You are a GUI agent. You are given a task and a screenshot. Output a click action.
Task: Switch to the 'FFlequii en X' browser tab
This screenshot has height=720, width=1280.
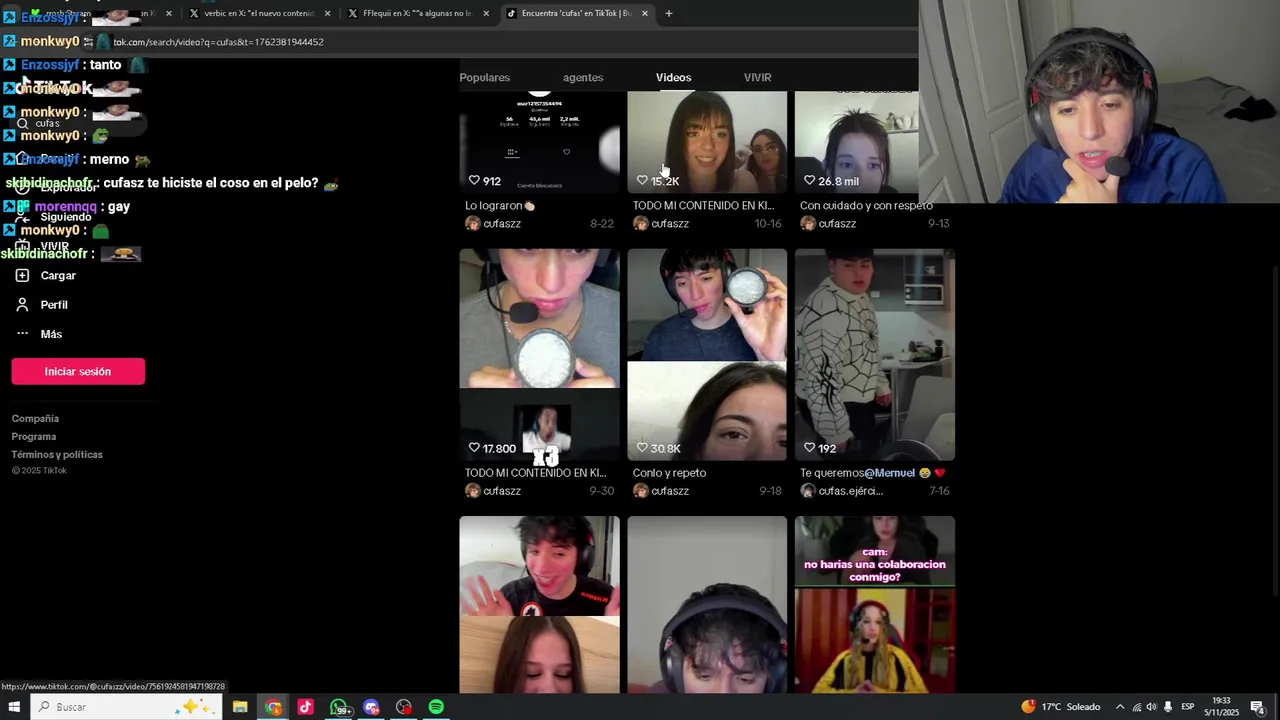[417, 13]
